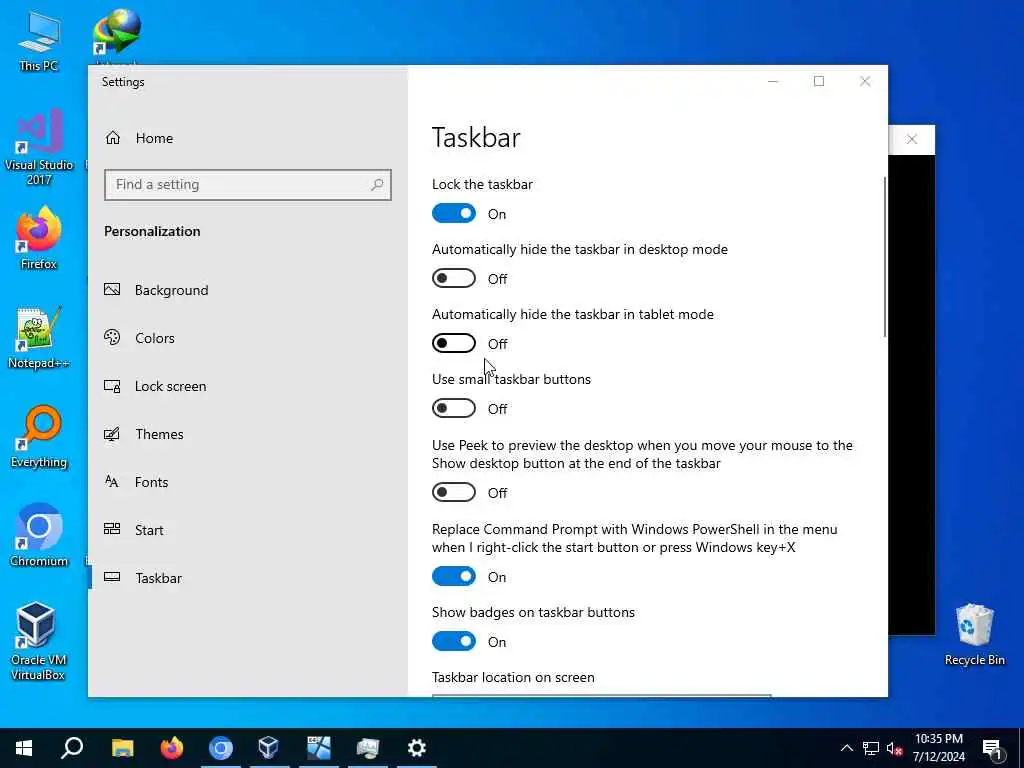This screenshot has height=768, width=1024.
Task: Click the Colors palette icon in the sidebar
Action: tap(112, 338)
